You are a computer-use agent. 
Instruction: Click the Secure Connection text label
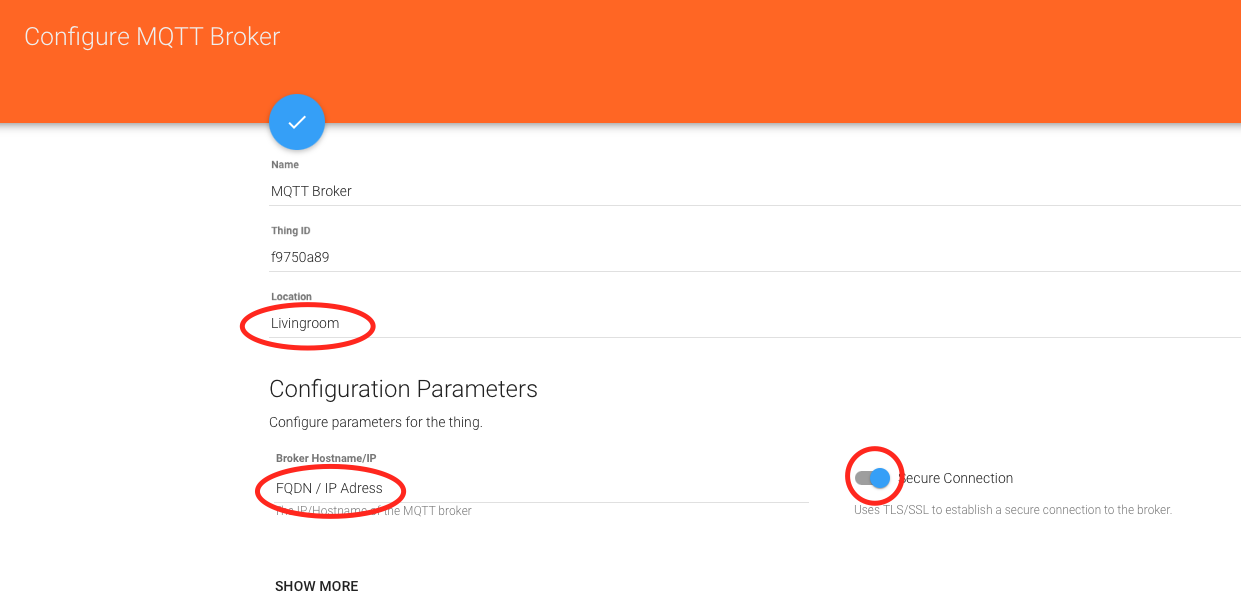point(957,478)
